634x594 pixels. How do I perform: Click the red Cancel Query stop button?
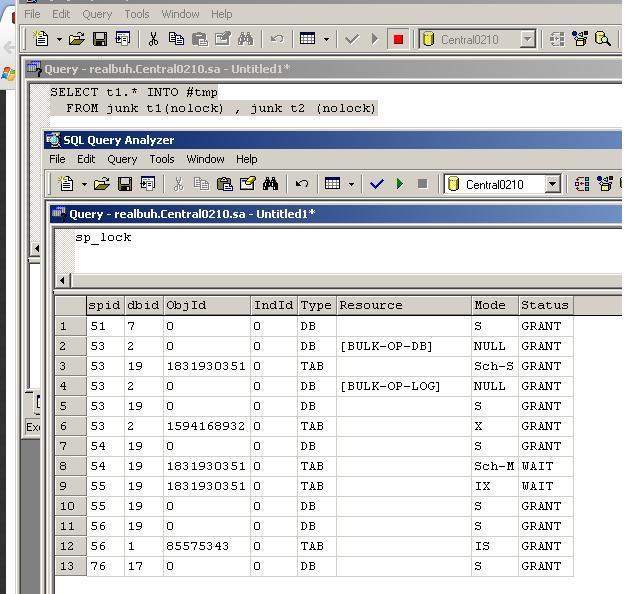pos(398,39)
